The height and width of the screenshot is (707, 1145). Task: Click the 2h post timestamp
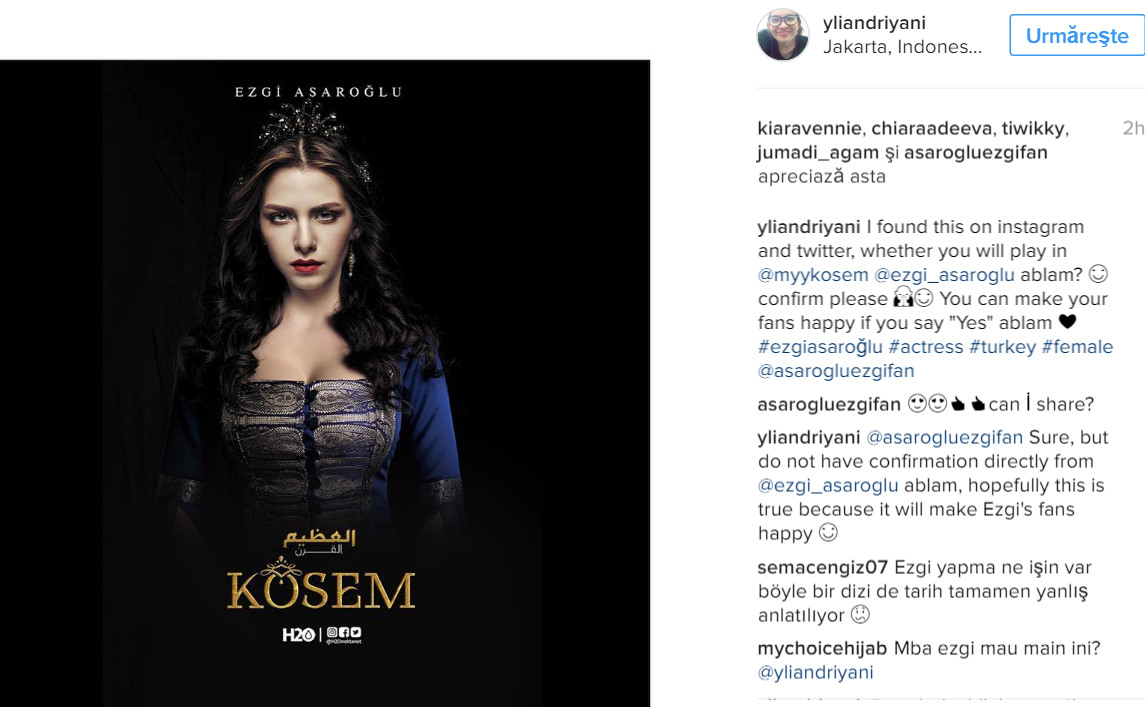[1133, 129]
